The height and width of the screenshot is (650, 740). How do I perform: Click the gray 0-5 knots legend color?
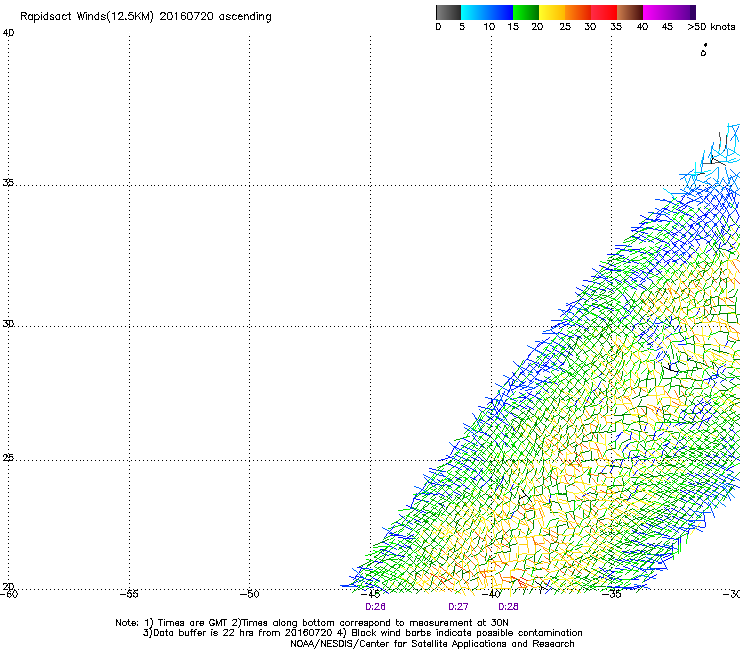tap(449, 12)
